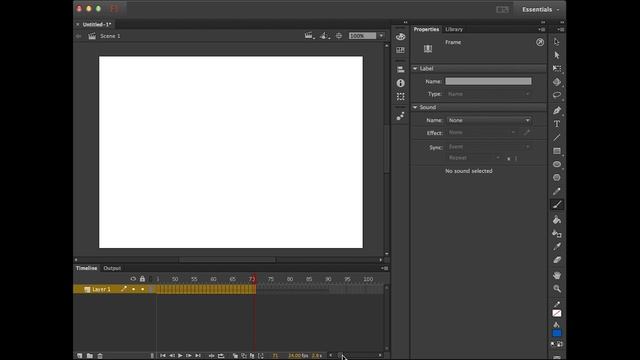Click the Edit Scene clapperboard icon
The height and width of the screenshot is (360, 640).
pyautogui.click(x=309, y=36)
